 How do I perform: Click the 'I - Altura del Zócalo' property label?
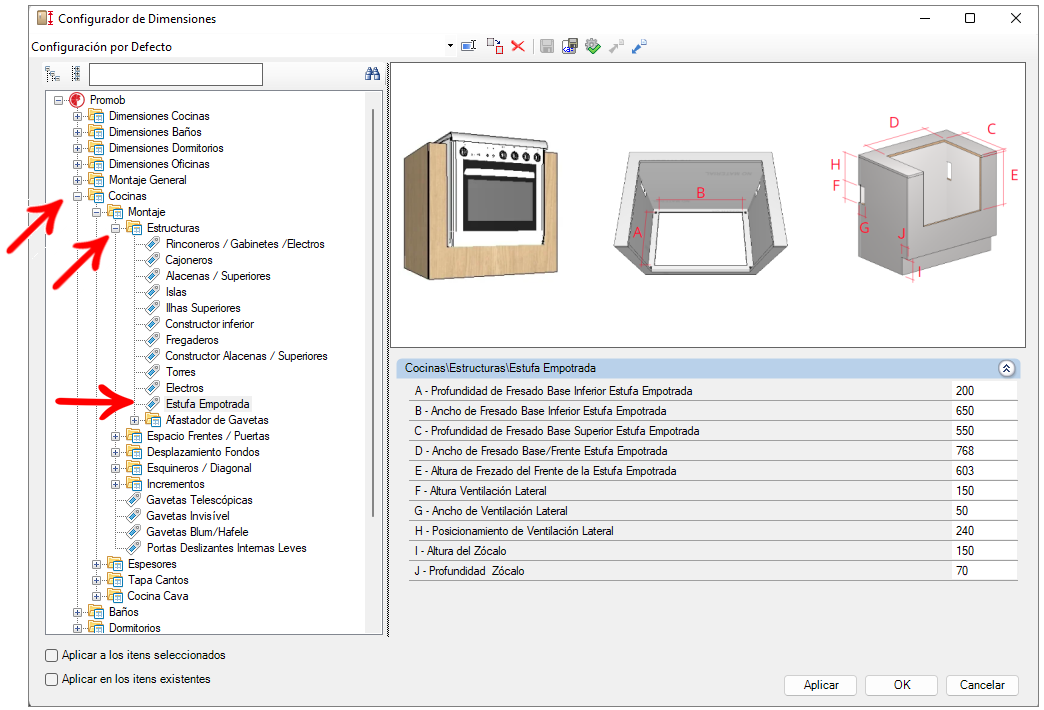[x=460, y=551]
